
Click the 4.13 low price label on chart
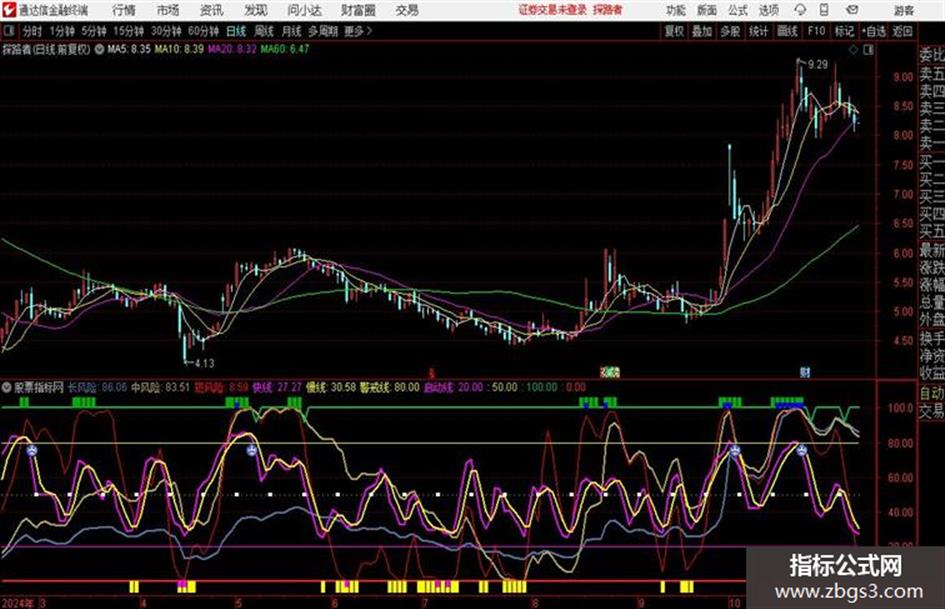[x=204, y=363]
